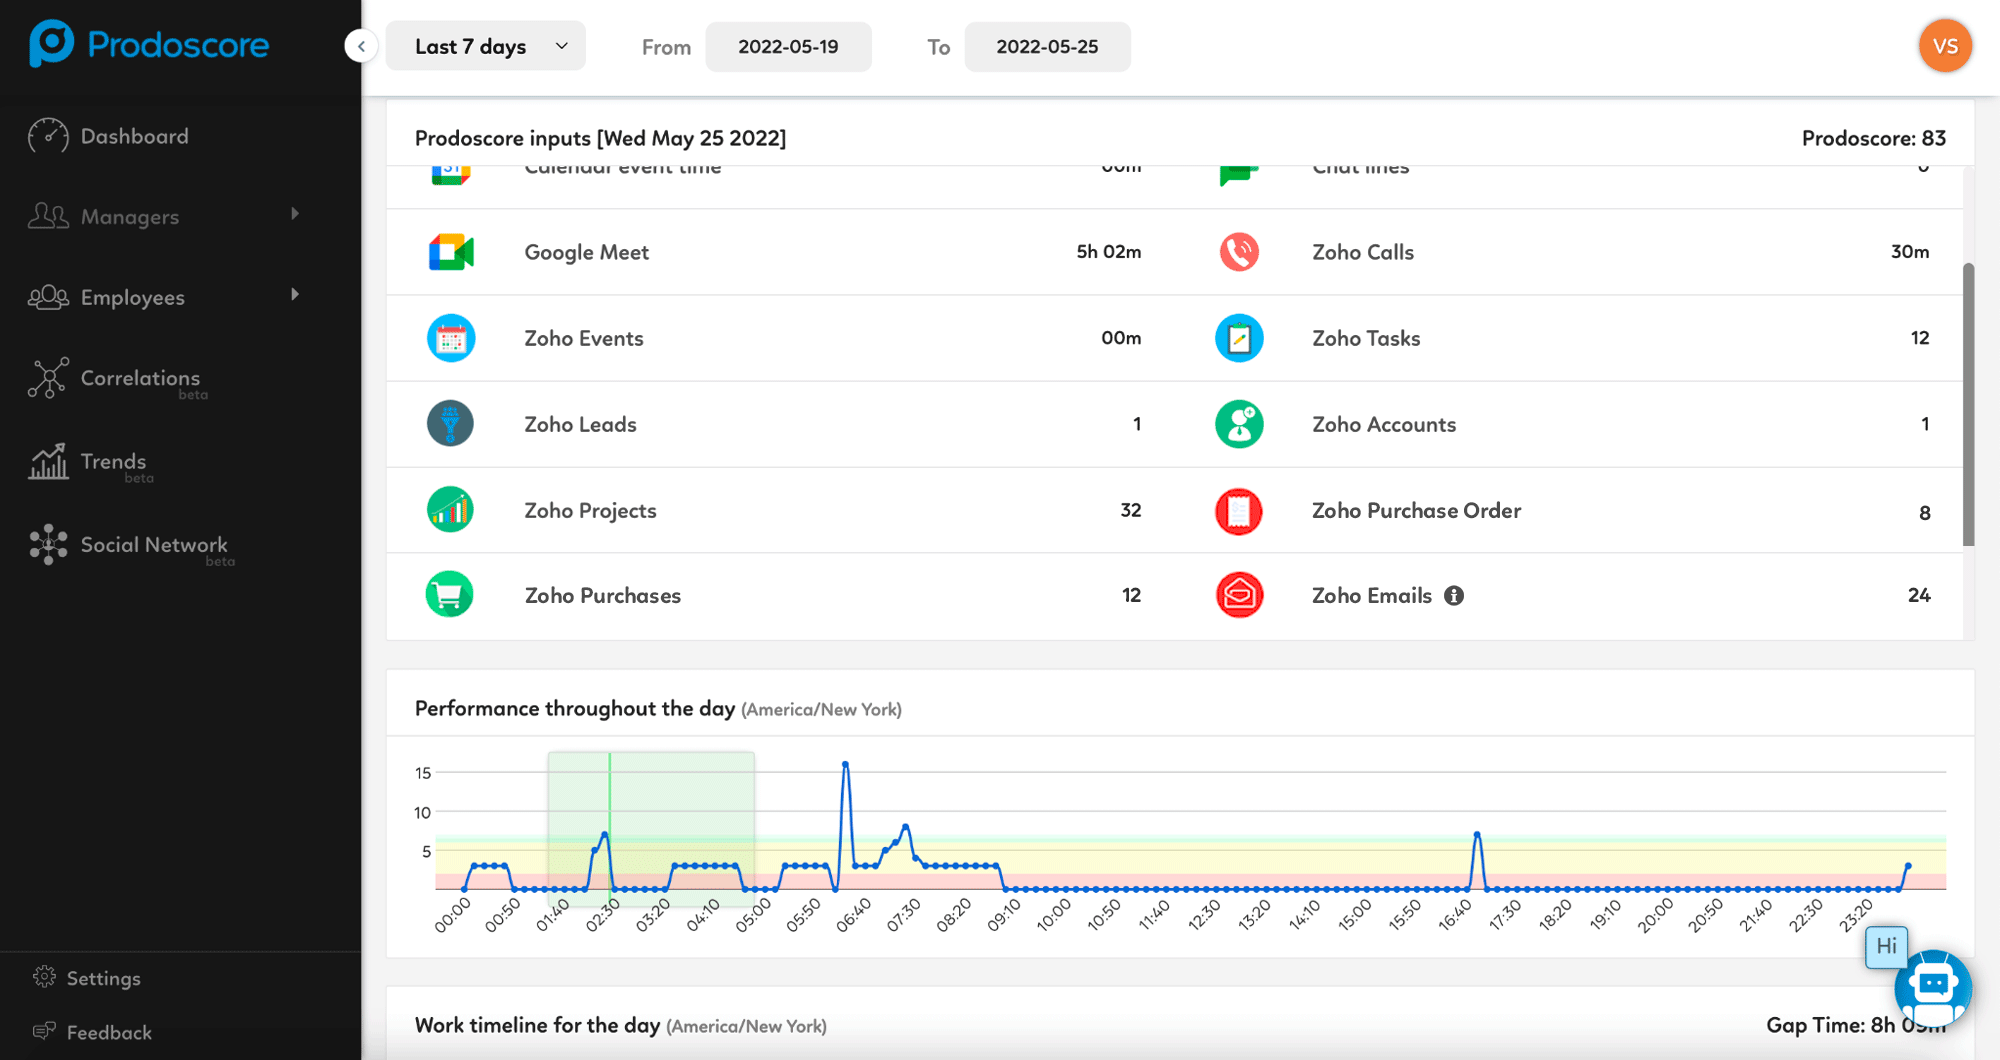Click the Zoho Projects label
This screenshot has height=1060, width=2000.
point(590,510)
